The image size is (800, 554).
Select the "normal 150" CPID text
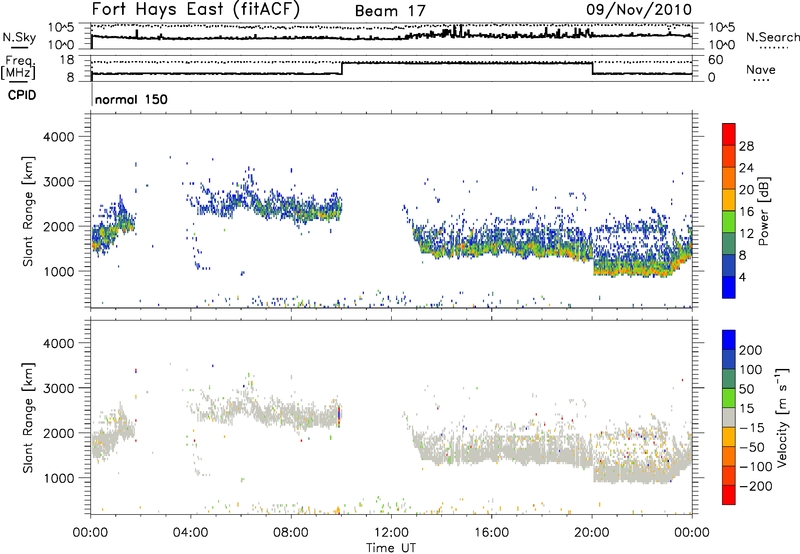click(131, 99)
